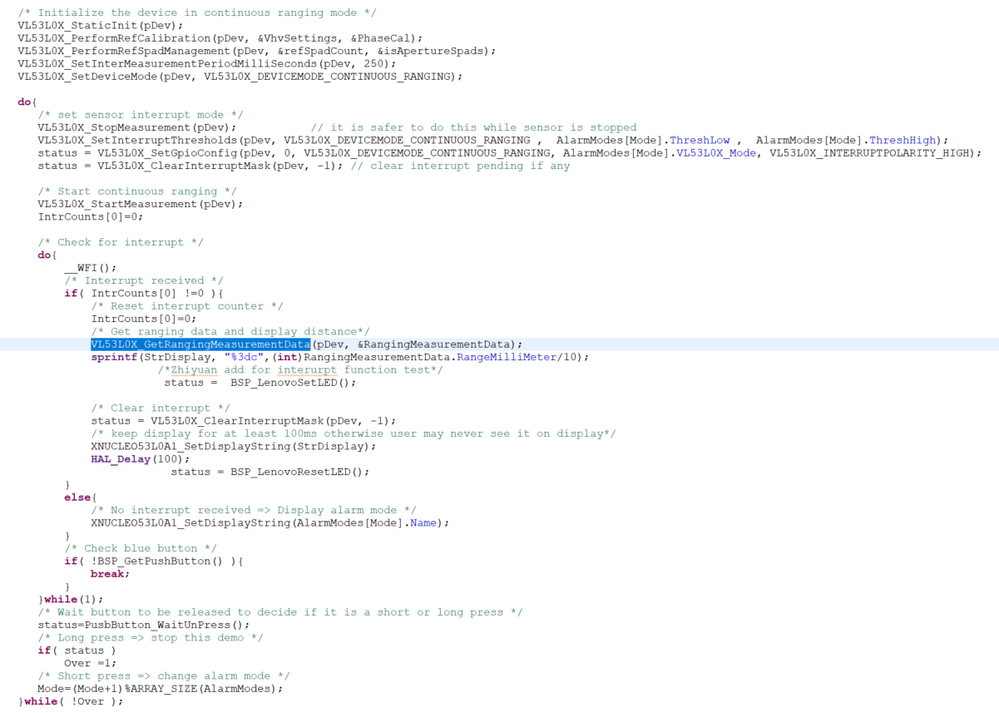
Task: Click the "%3dc" format string
Action: (x=243, y=357)
